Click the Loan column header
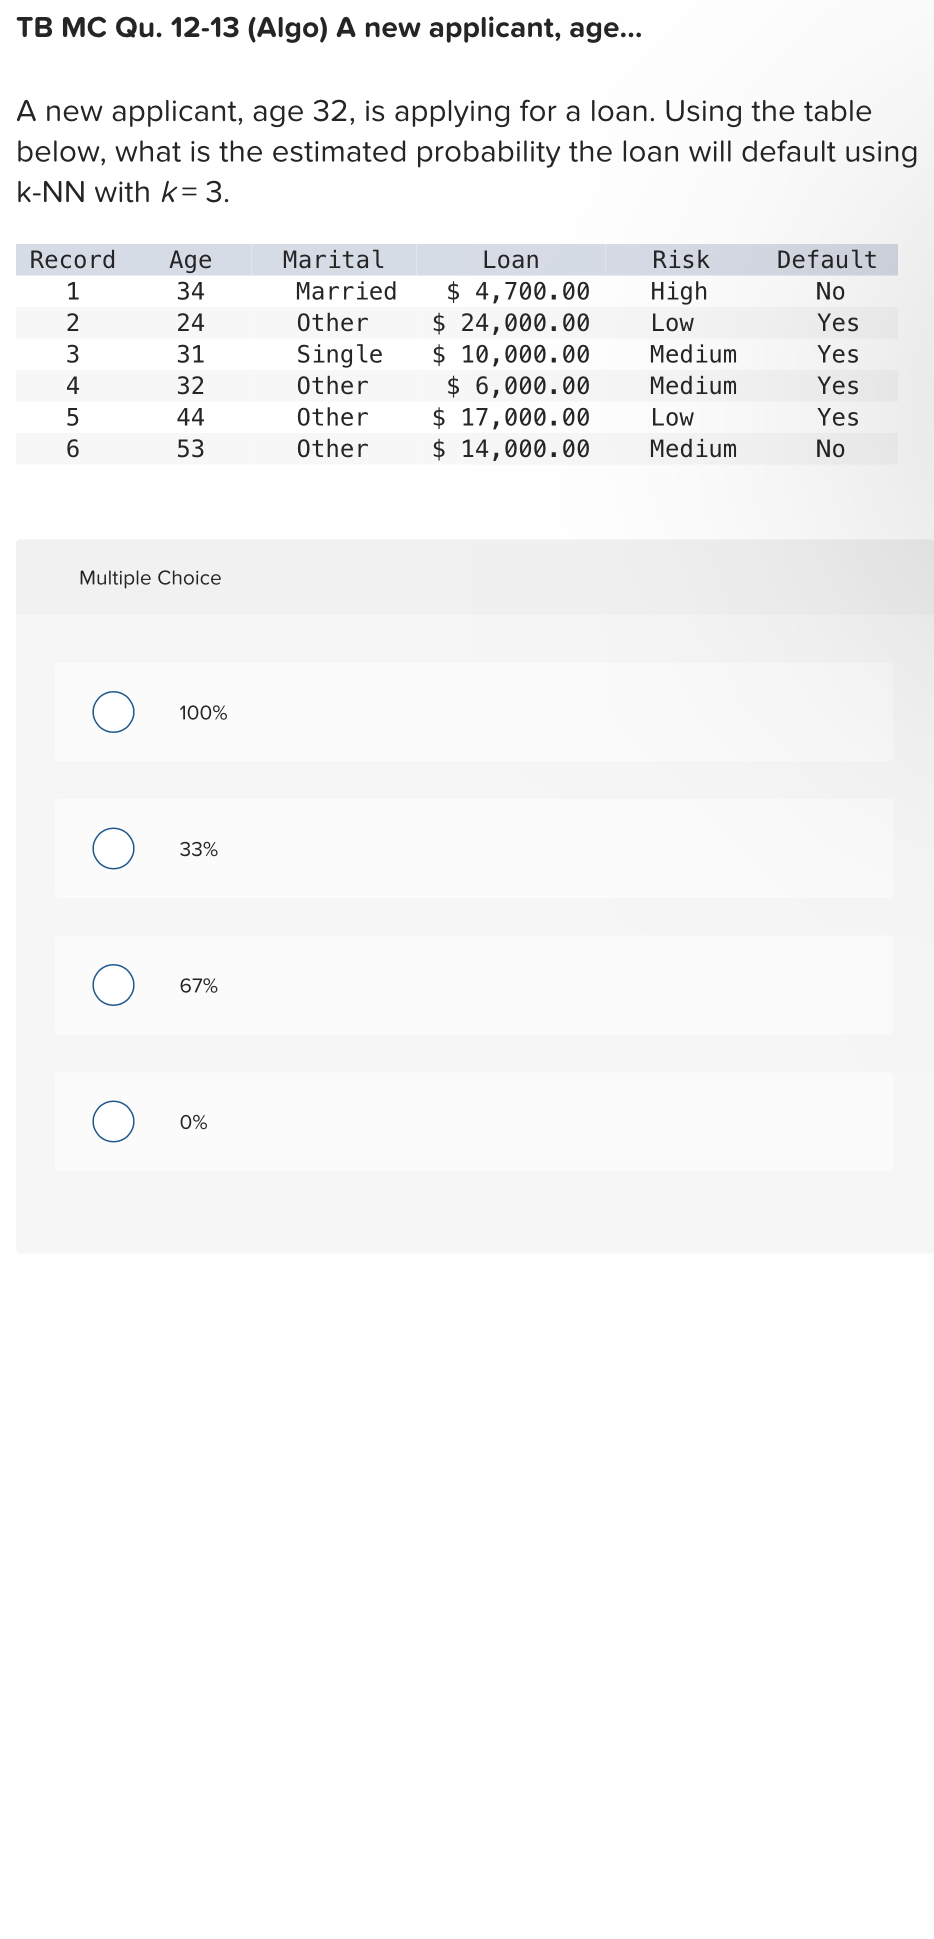 pyautogui.click(x=510, y=260)
